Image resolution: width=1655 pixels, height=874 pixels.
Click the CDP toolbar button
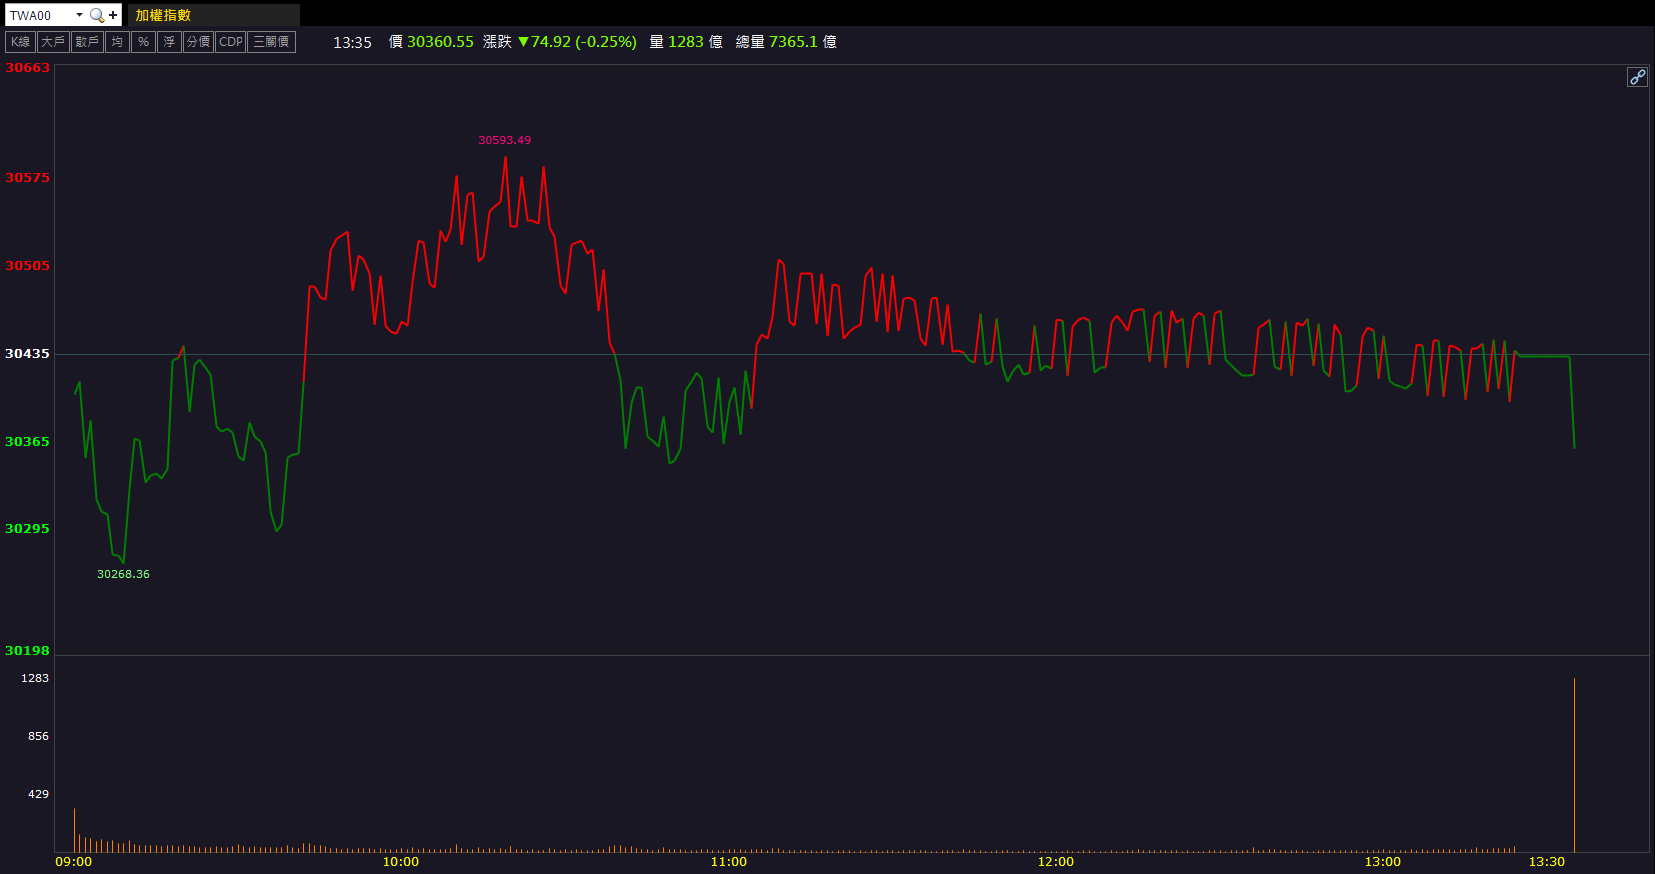[x=231, y=42]
